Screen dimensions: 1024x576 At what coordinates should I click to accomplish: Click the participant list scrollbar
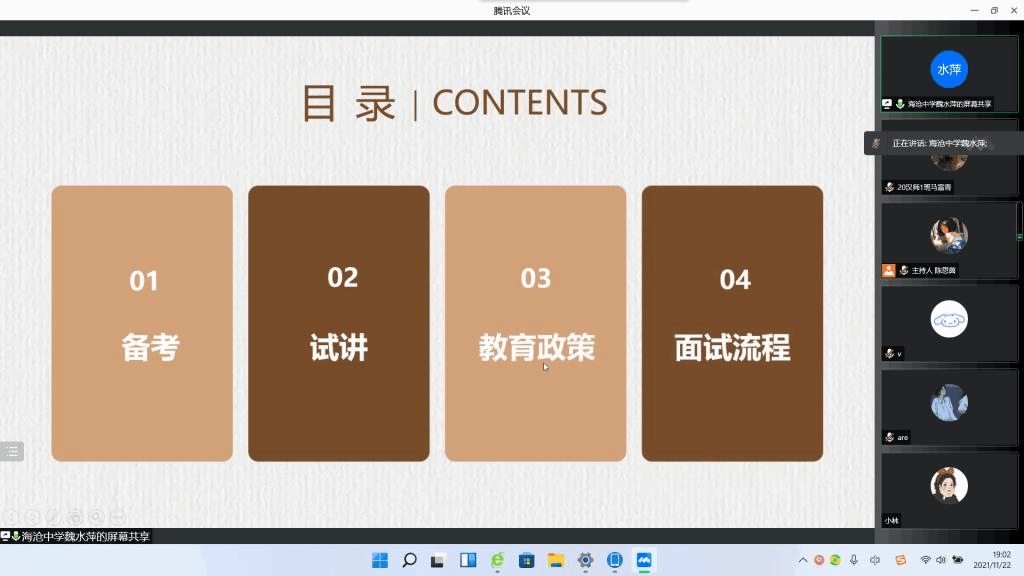[1019, 220]
